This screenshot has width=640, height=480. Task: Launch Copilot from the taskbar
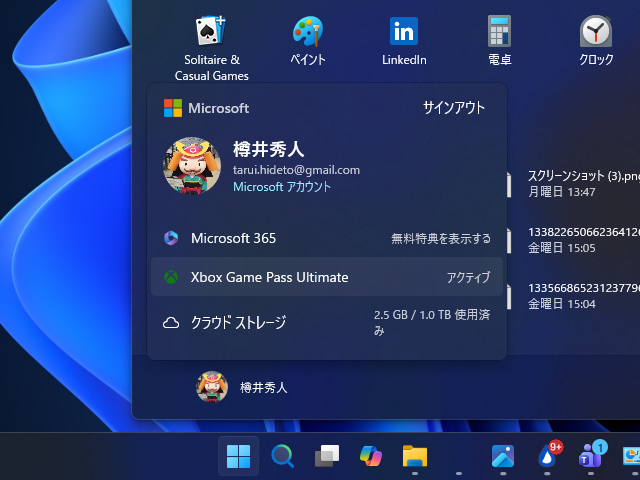[x=371, y=456]
